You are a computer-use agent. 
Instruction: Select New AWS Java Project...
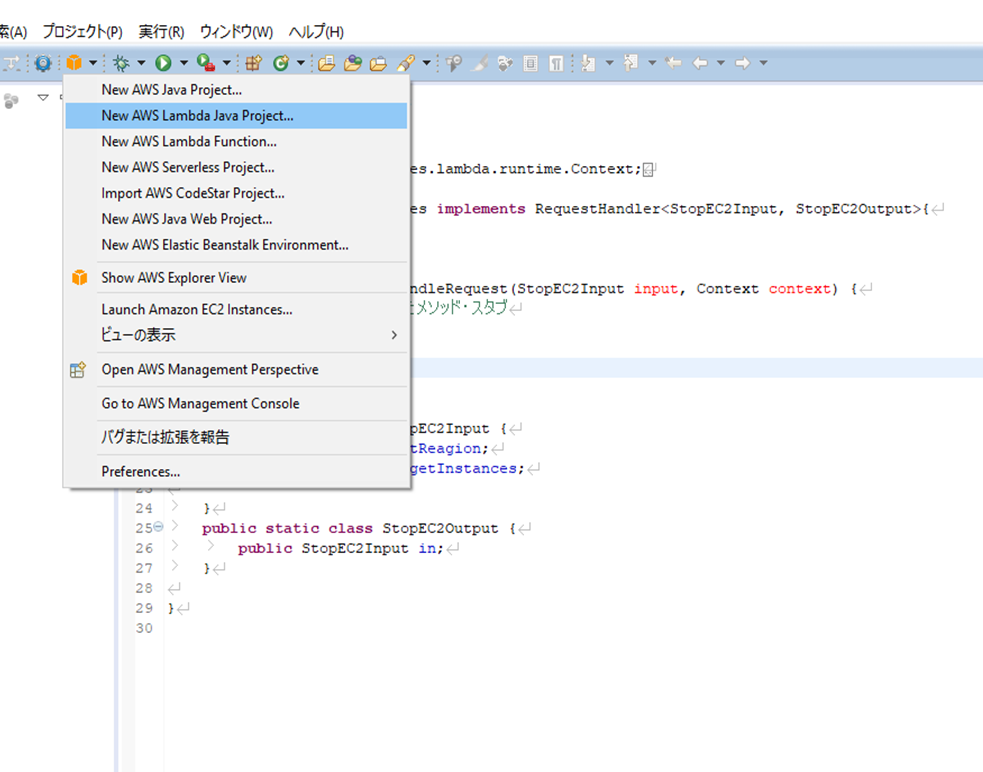pyautogui.click(x=236, y=90)
